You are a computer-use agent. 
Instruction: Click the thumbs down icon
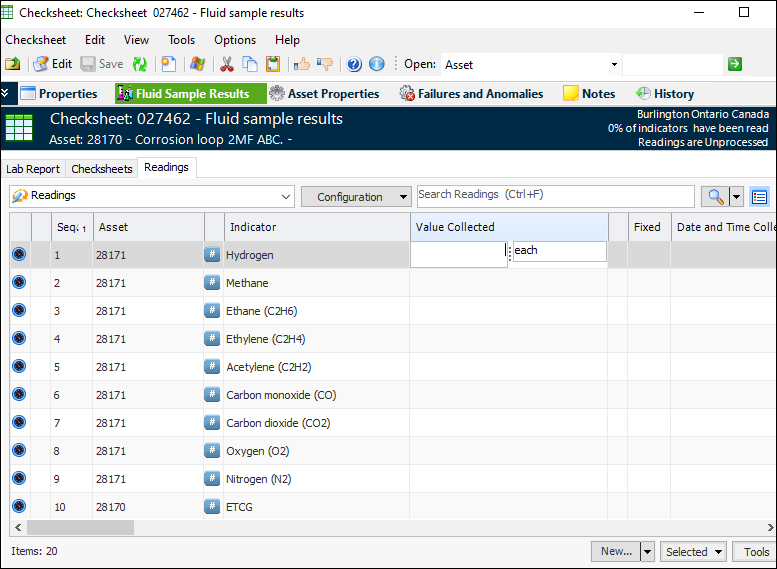tap(324, 64)
